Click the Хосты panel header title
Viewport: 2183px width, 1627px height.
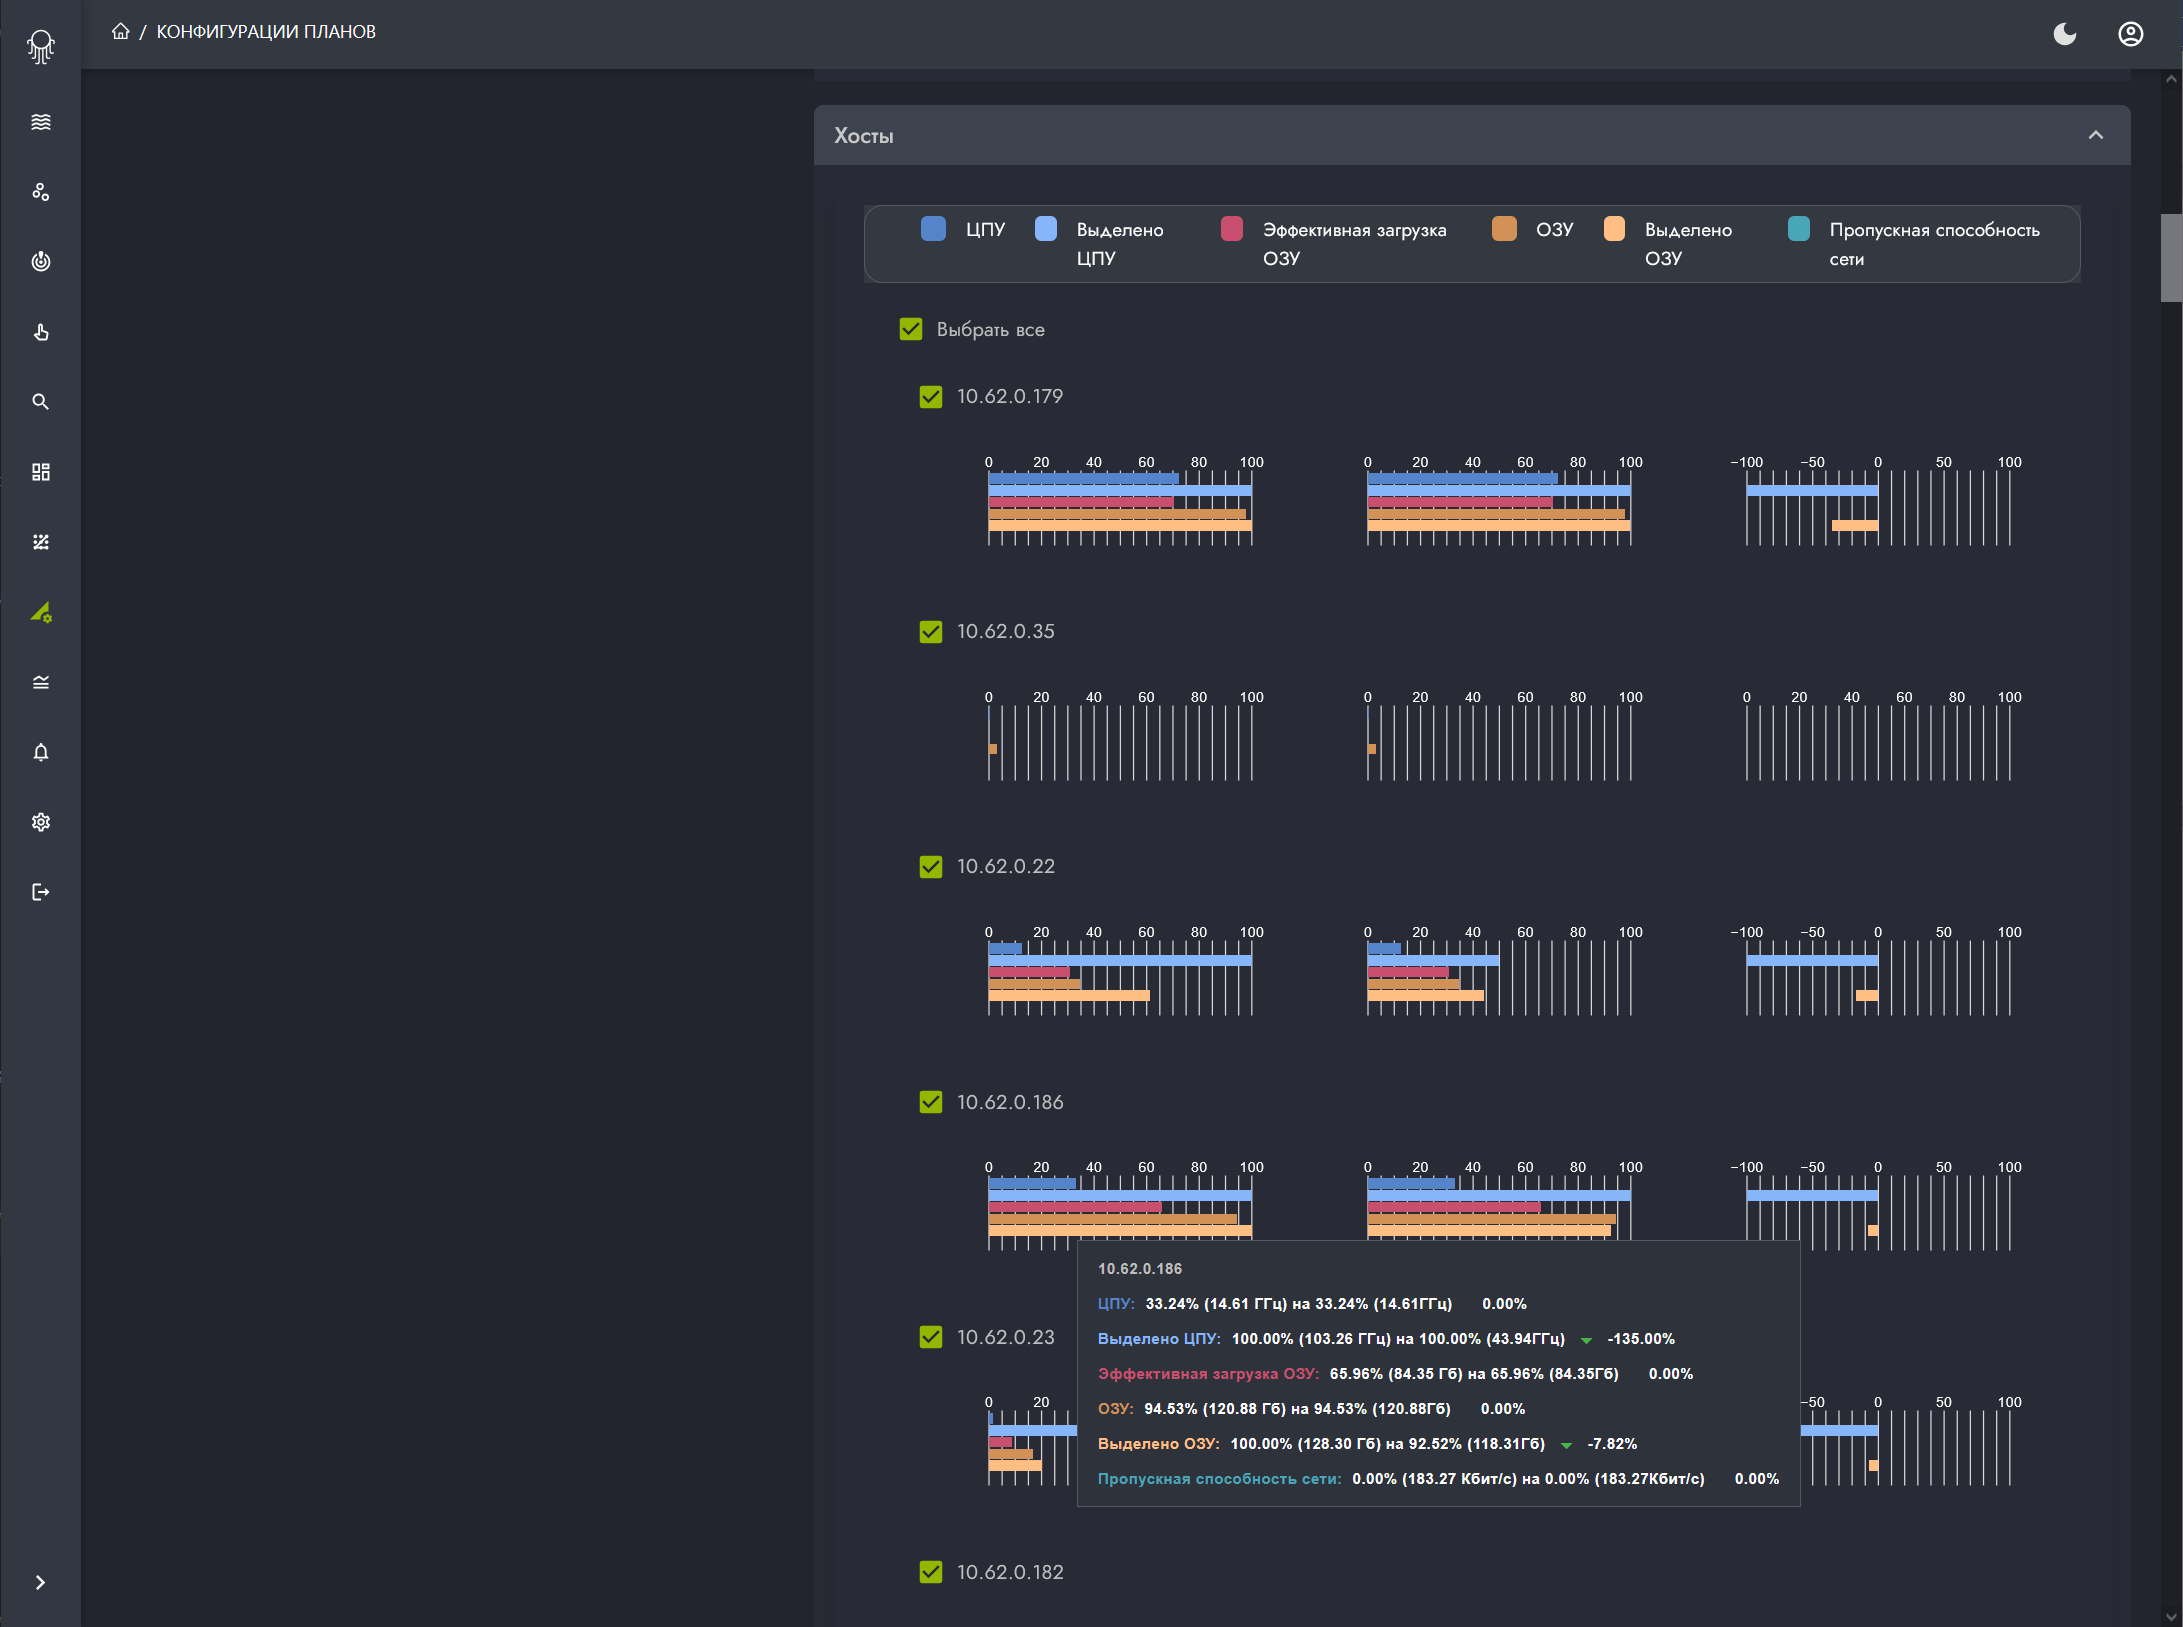tap(864, 136)
